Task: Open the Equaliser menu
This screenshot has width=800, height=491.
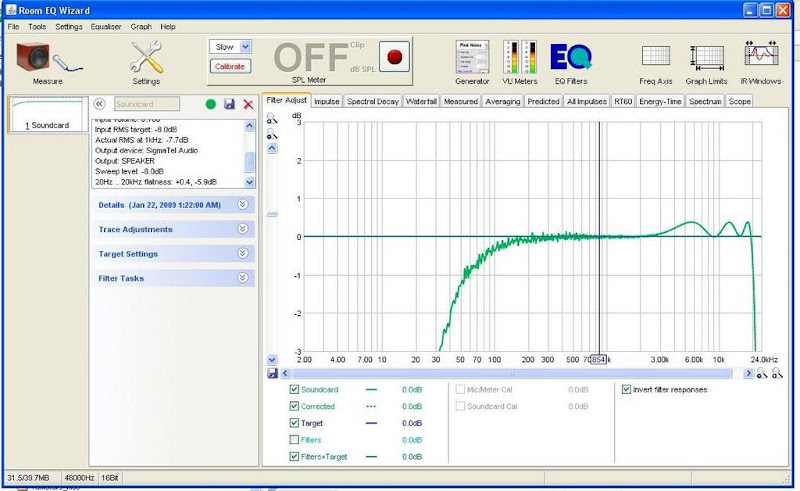Action: coord(105,26)
